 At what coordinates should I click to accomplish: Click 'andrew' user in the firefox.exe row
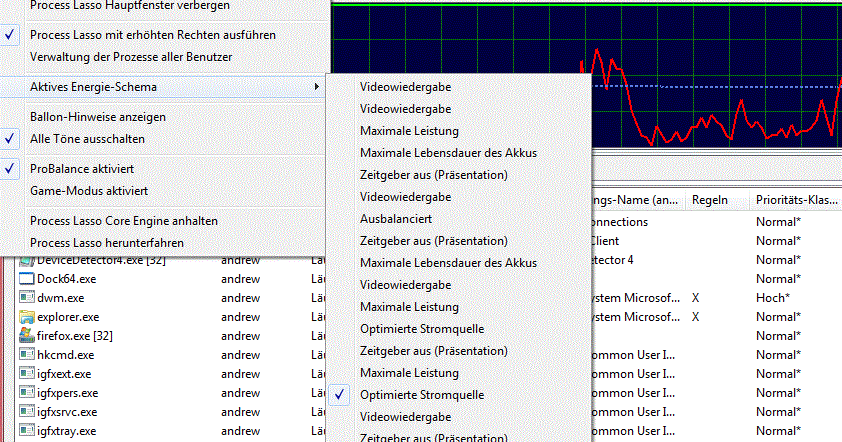[241, 336]
